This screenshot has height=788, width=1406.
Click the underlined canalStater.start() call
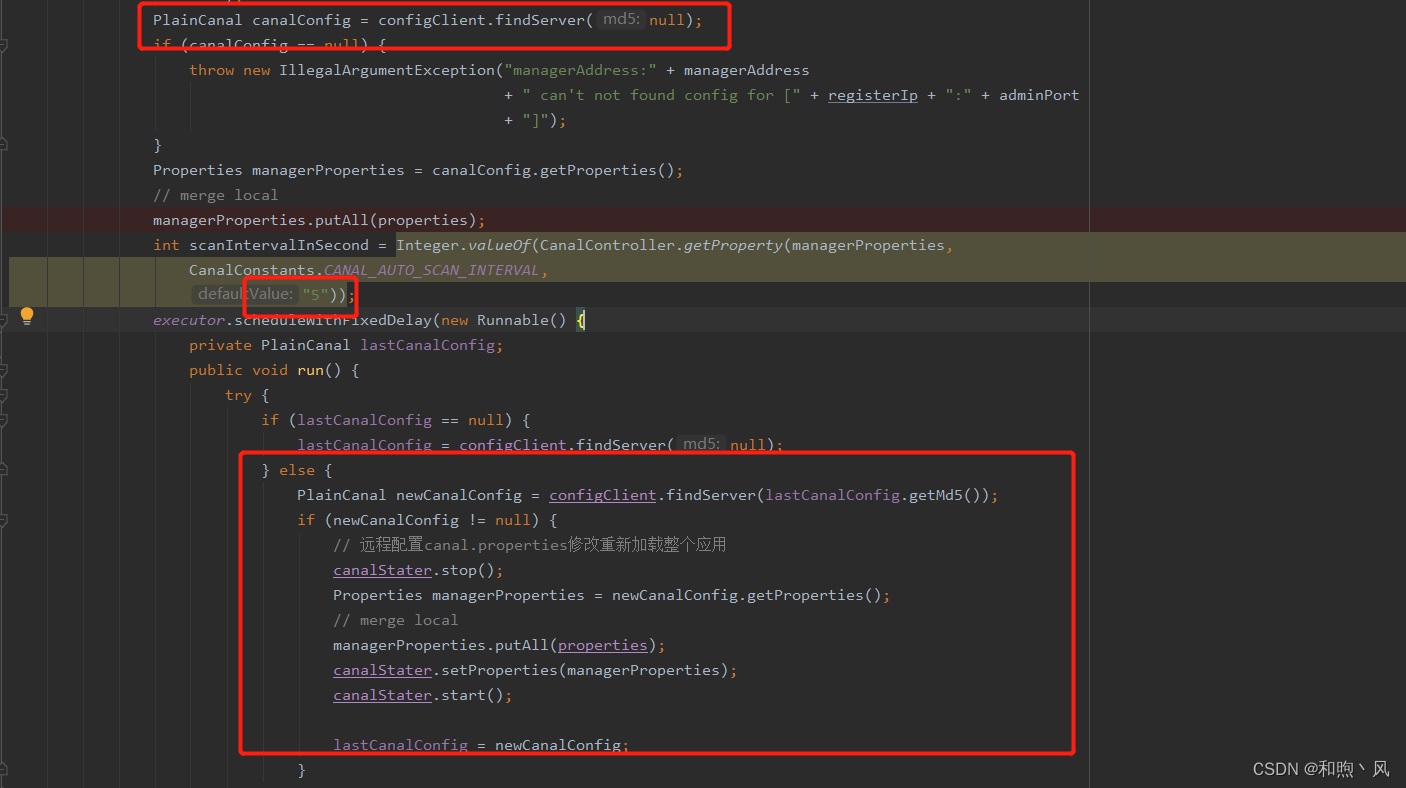click(x=382, y=694)
